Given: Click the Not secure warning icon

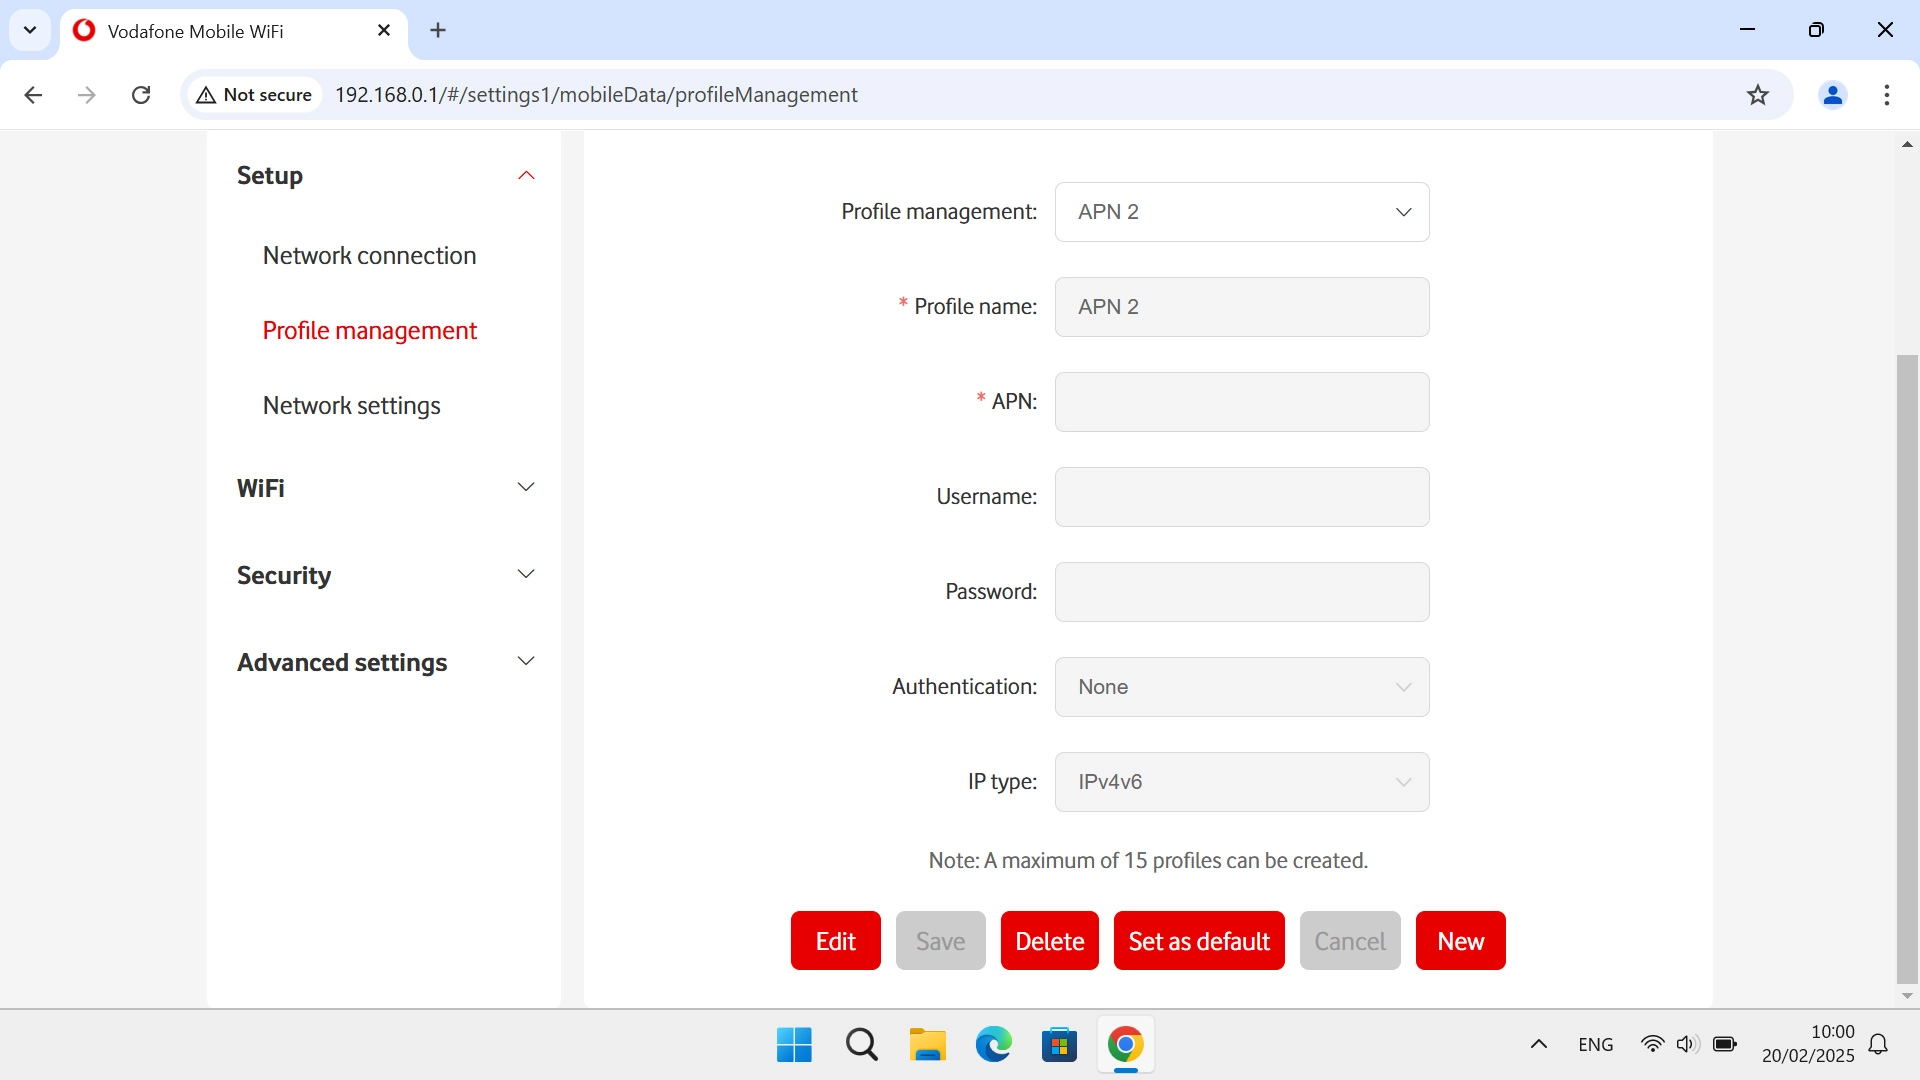Looking at the screenshot, I should point(207,95).
